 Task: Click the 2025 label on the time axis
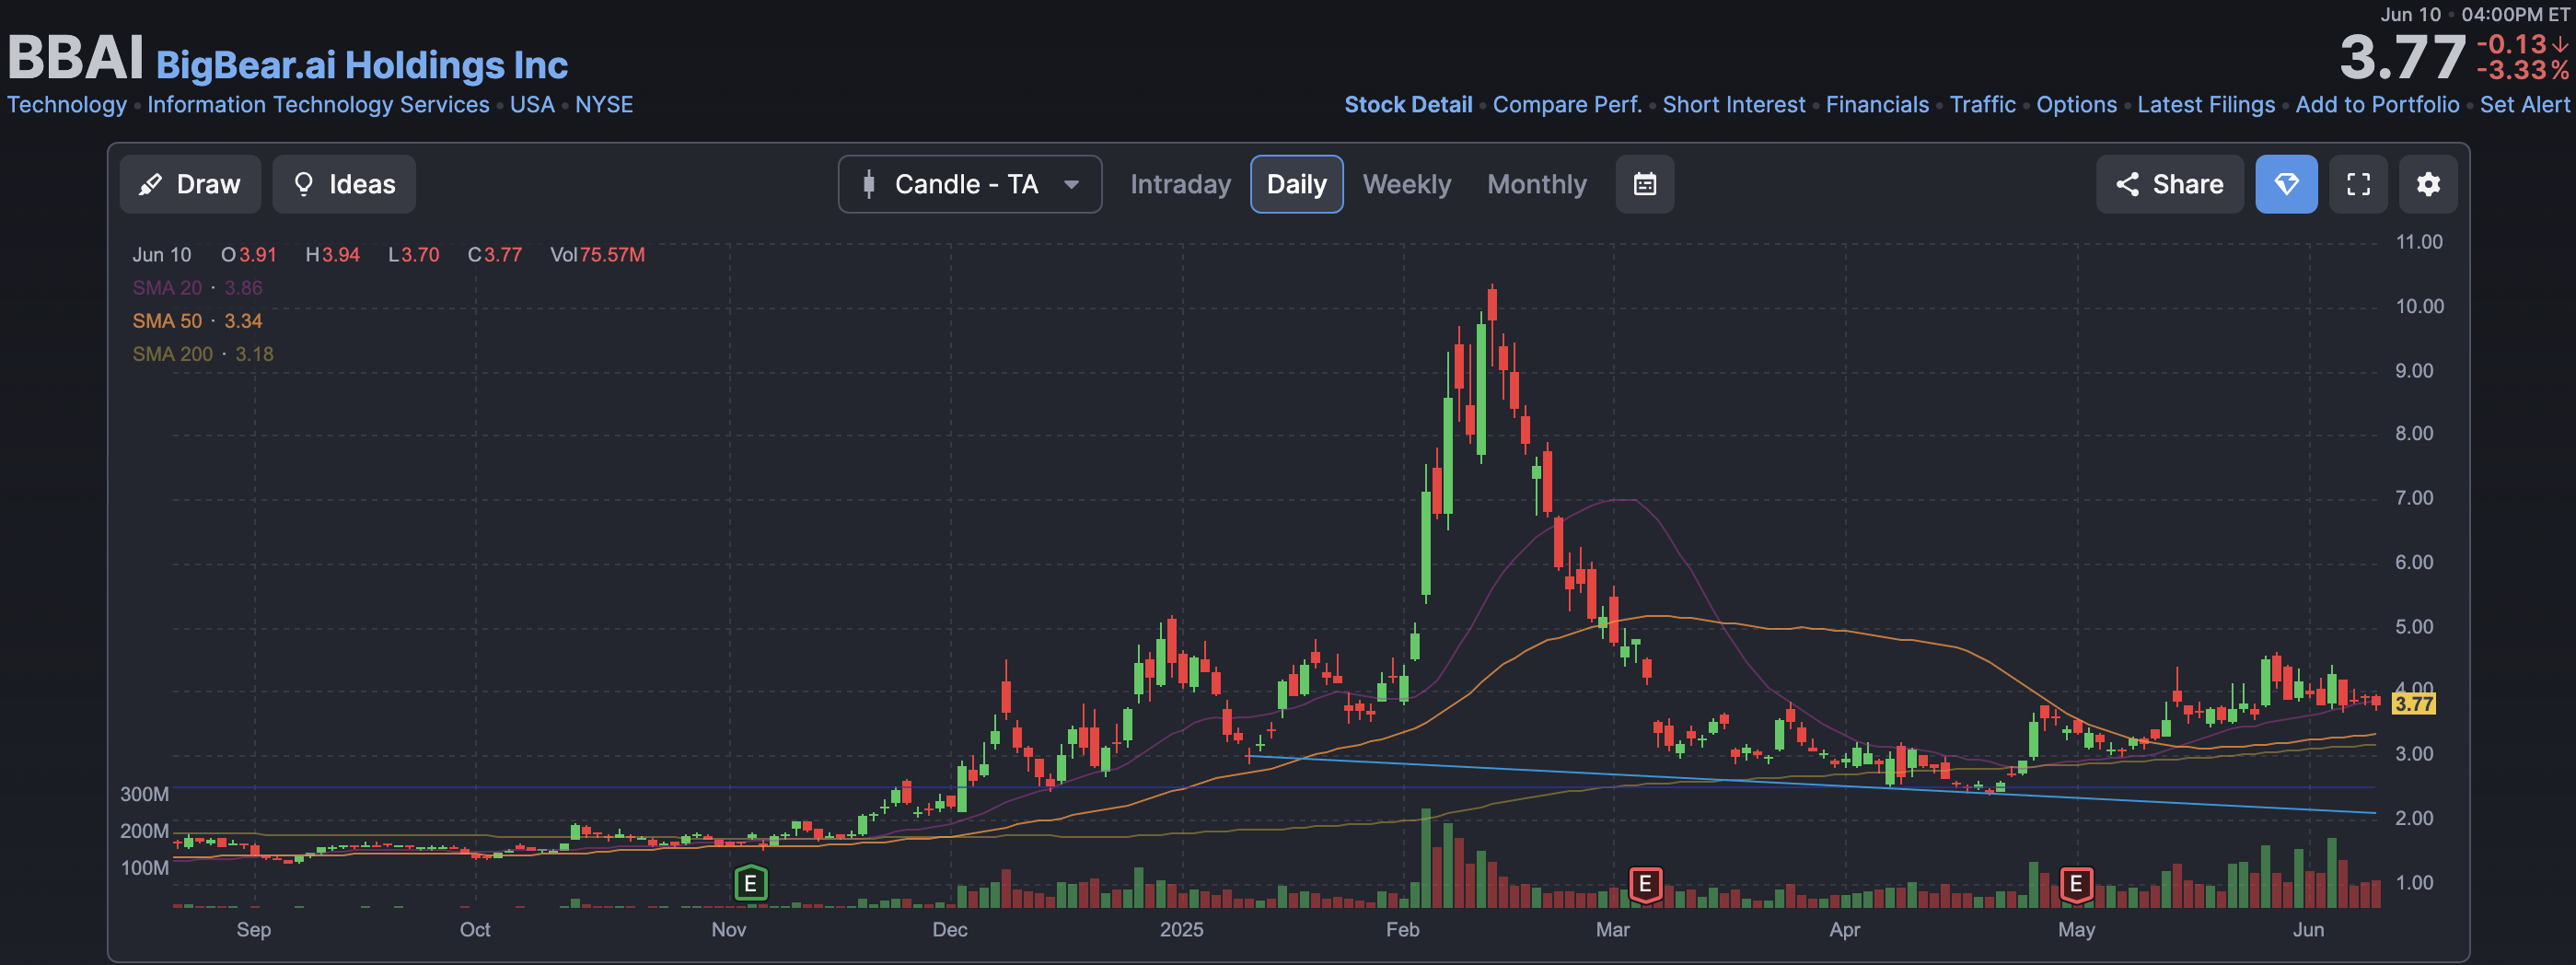(x=1181, y=930)
